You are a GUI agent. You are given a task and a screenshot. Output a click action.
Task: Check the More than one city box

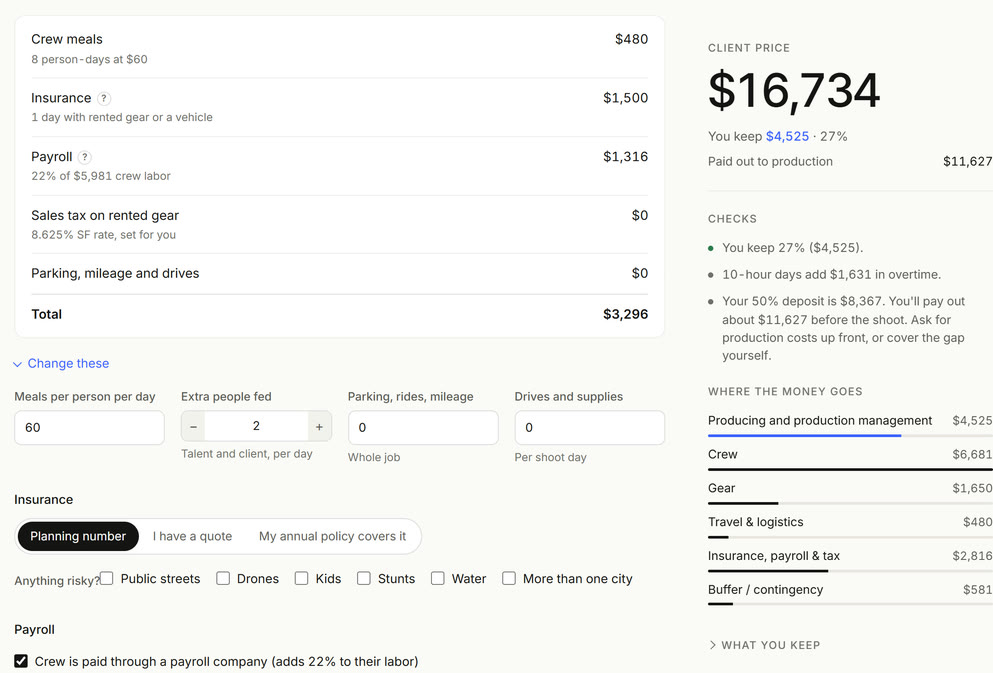509,578
